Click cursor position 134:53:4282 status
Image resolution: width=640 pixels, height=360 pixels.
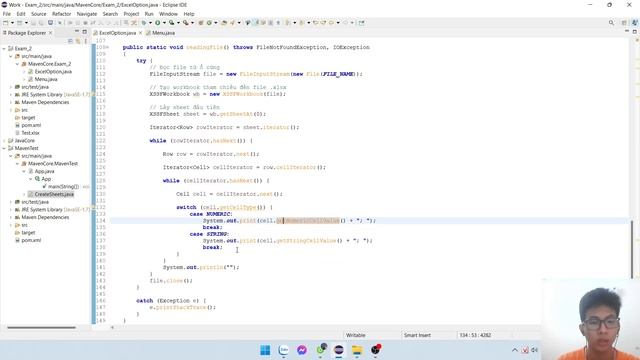point(475,335)
